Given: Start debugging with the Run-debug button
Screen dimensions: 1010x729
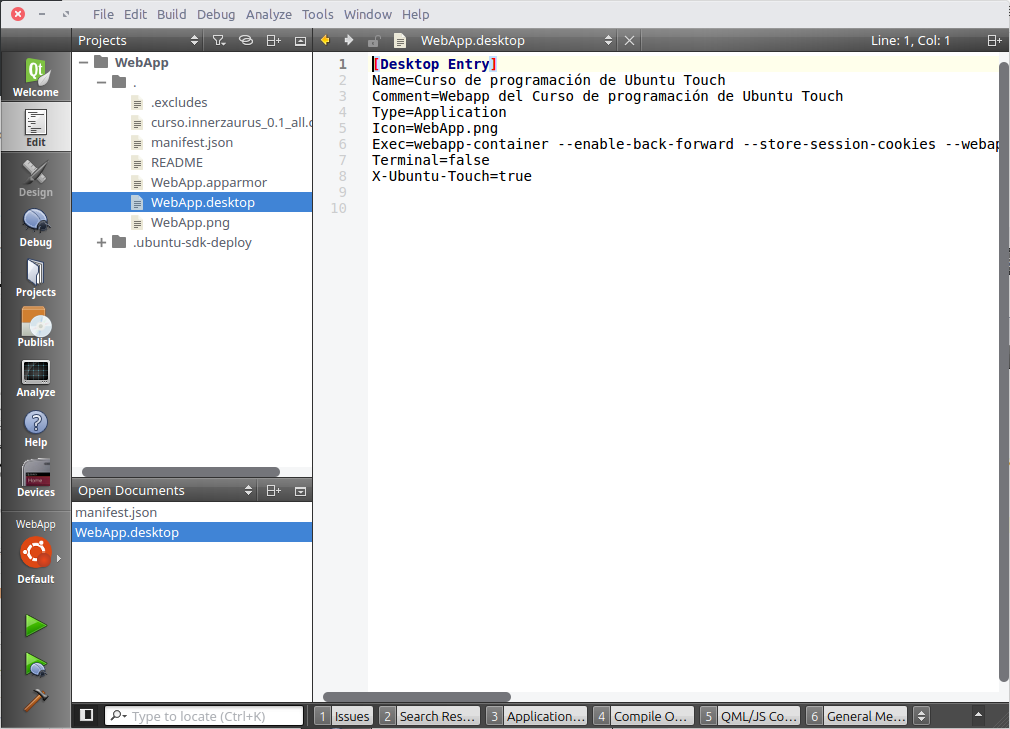Looking at the screenshot, I should pos(35,665).
